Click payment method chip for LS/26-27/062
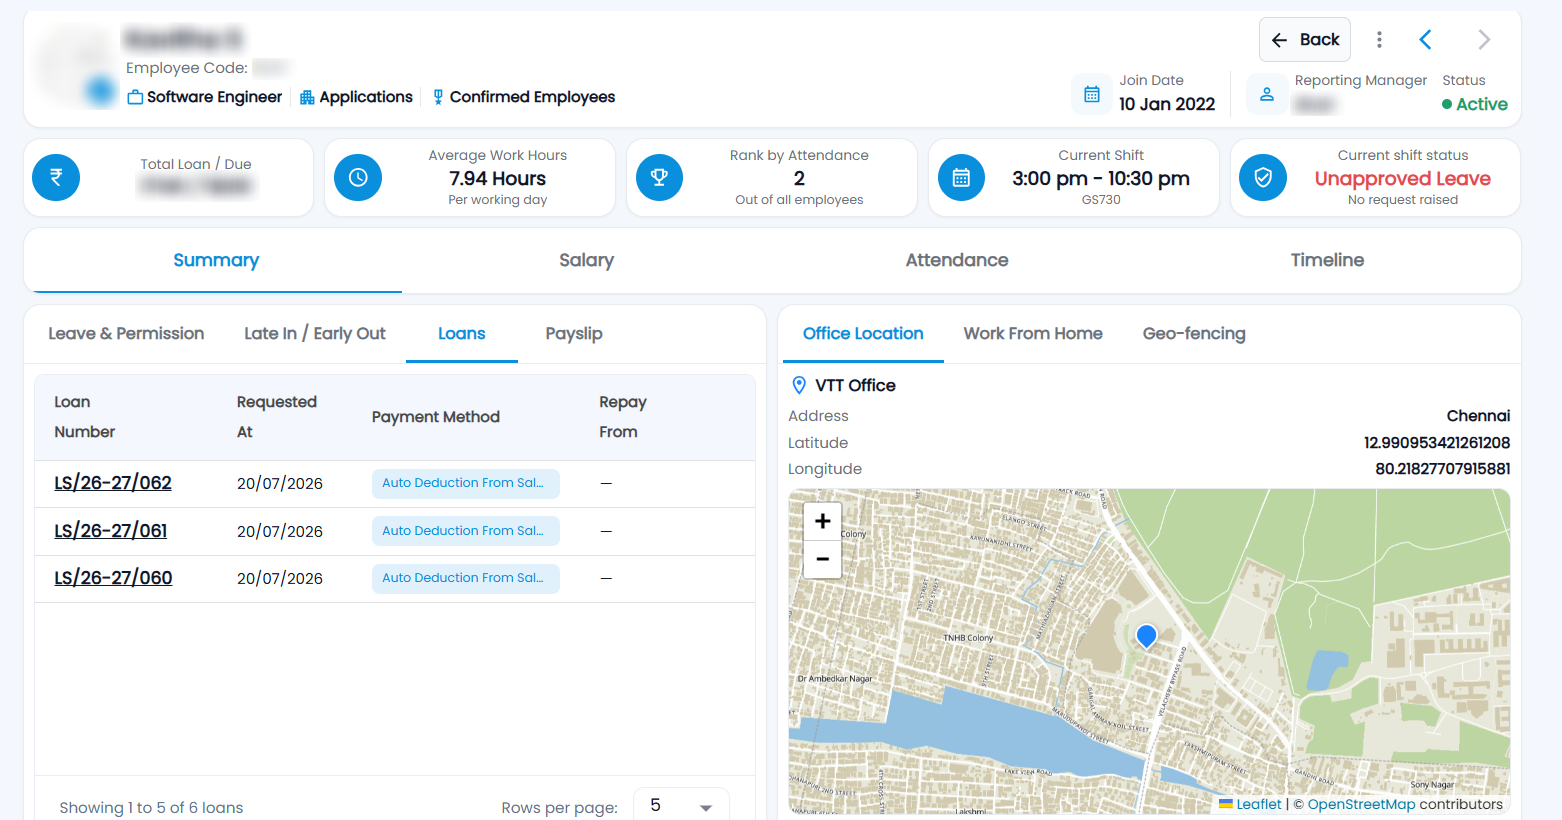This screenshot has height=820, width=1562. [x=466, y=483]
